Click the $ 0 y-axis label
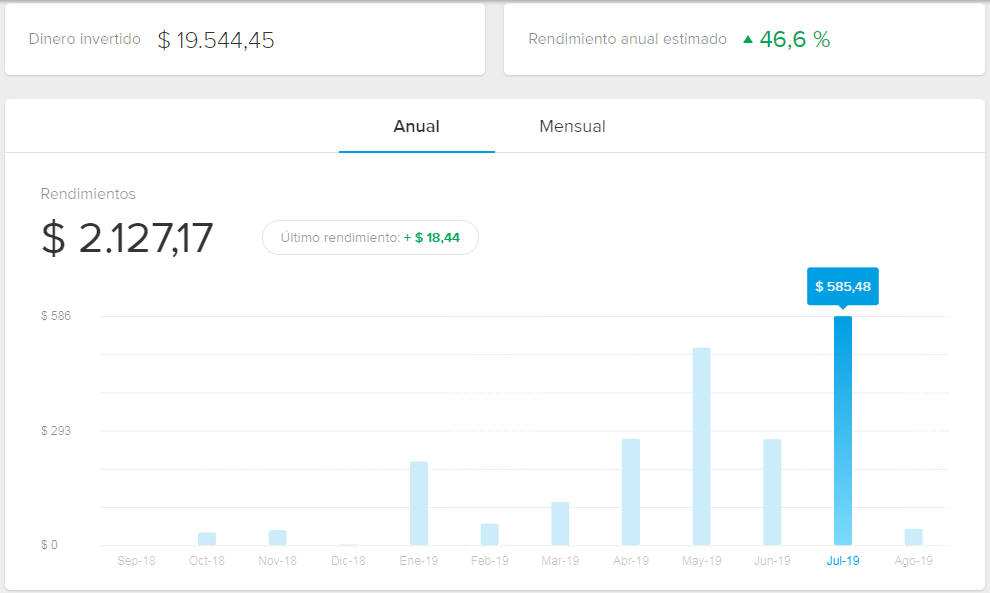 (49, 545)
